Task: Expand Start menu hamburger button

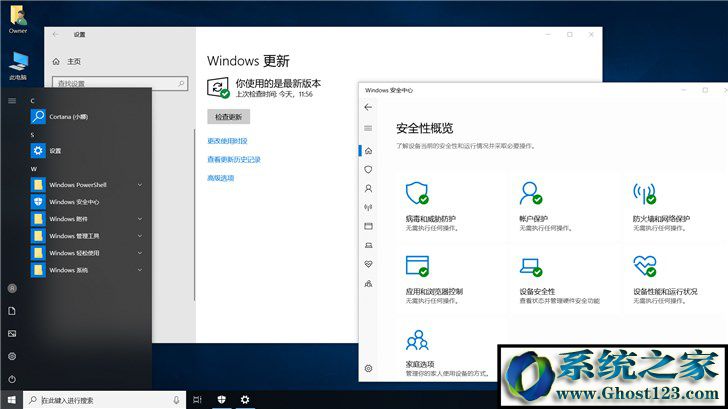Action: click(12, 101)
